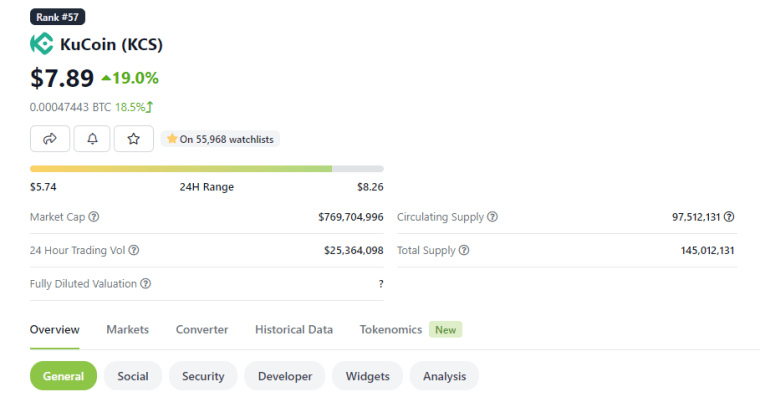Click the Fully Diluted Valuation info icon
This screenshot has height=402, width=760.
click(x=146, y=284)
